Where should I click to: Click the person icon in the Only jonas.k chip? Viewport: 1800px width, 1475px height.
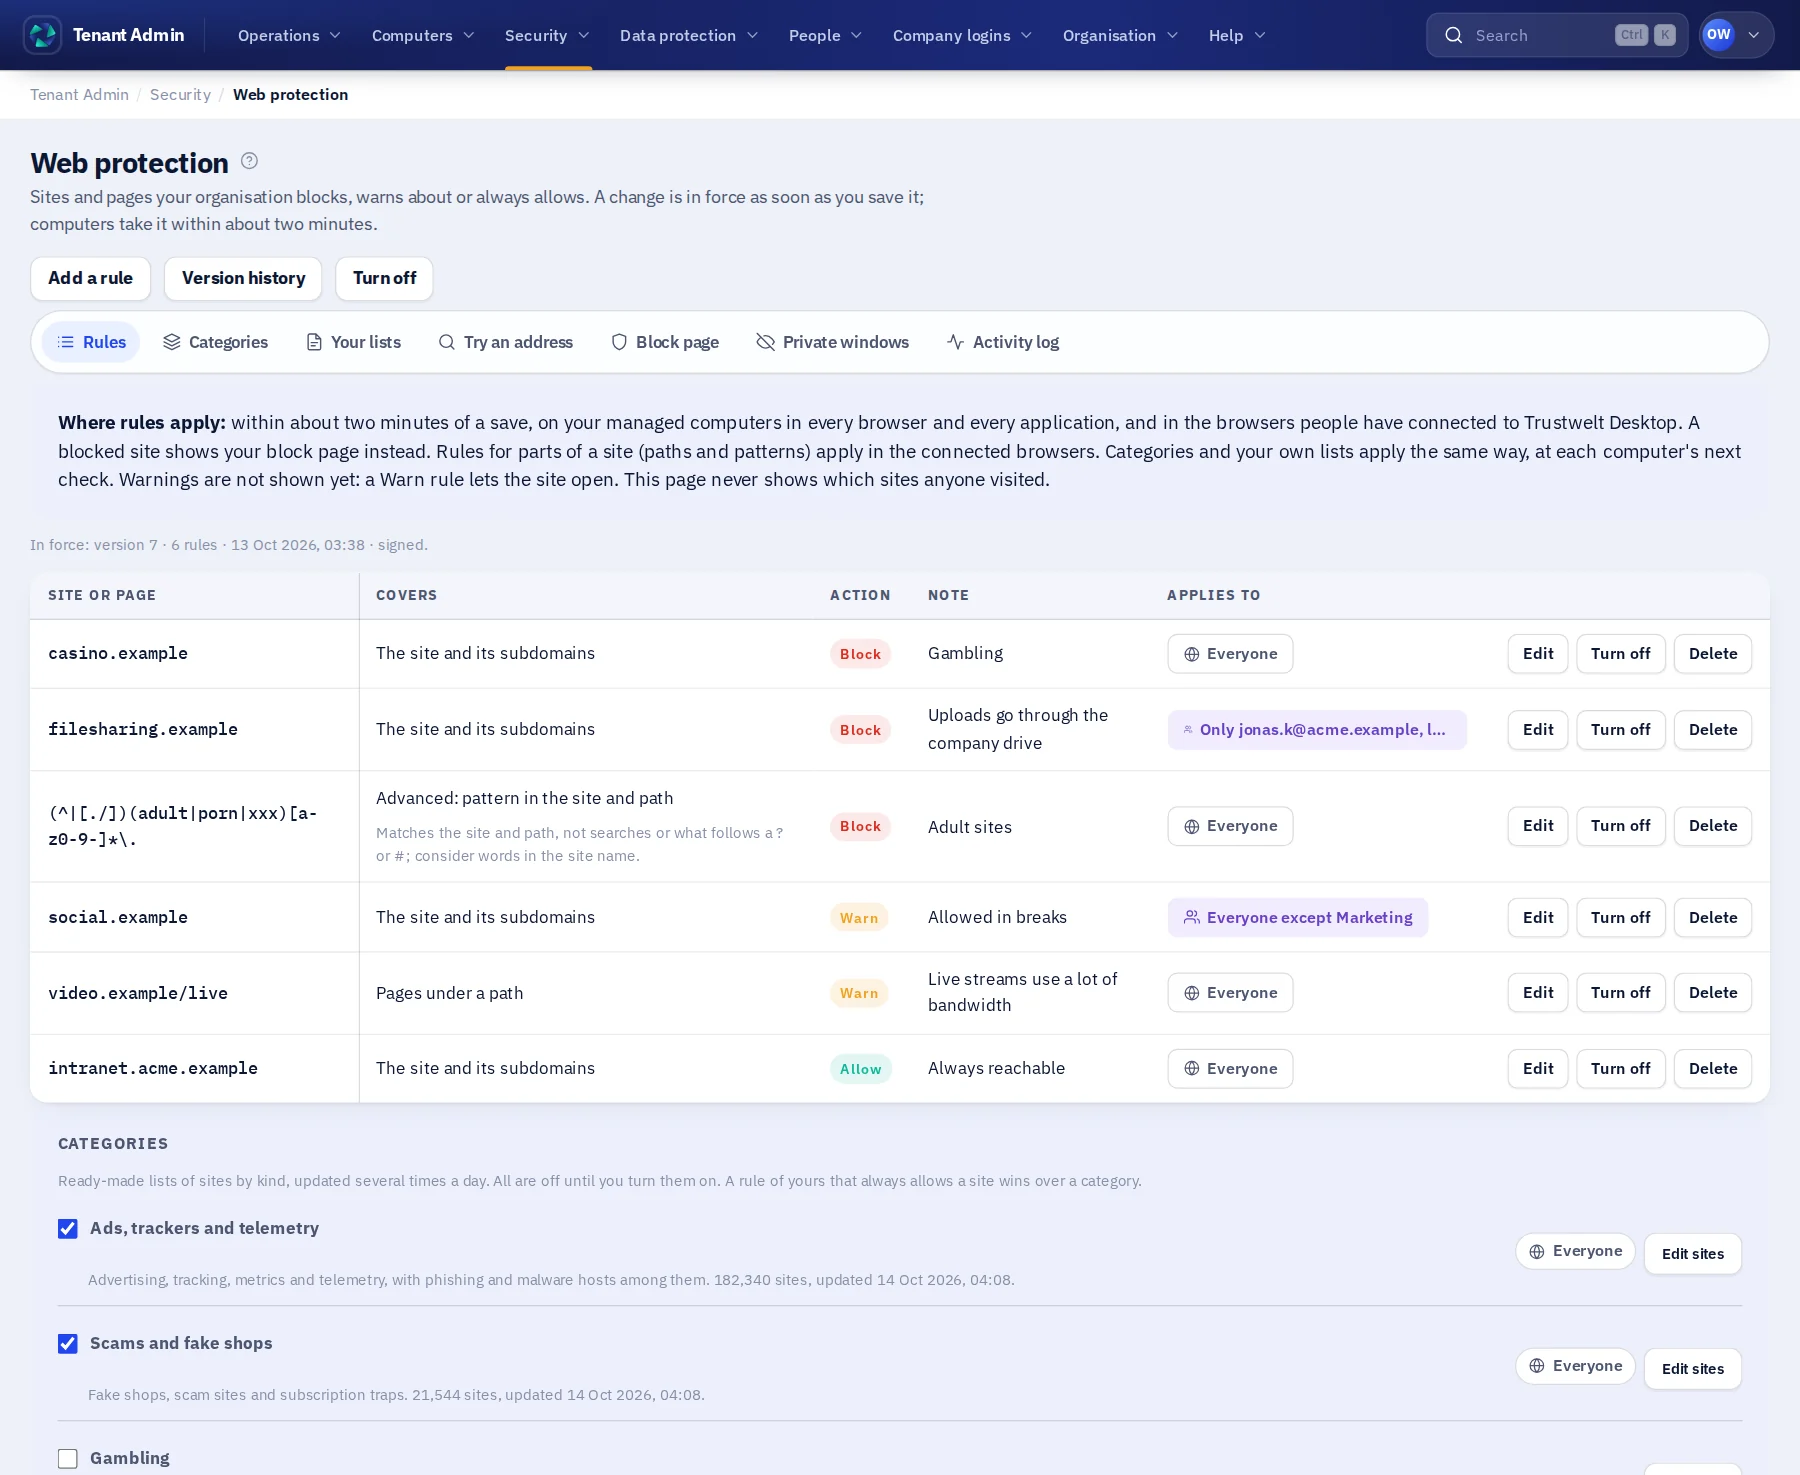tap(1188, 730)
